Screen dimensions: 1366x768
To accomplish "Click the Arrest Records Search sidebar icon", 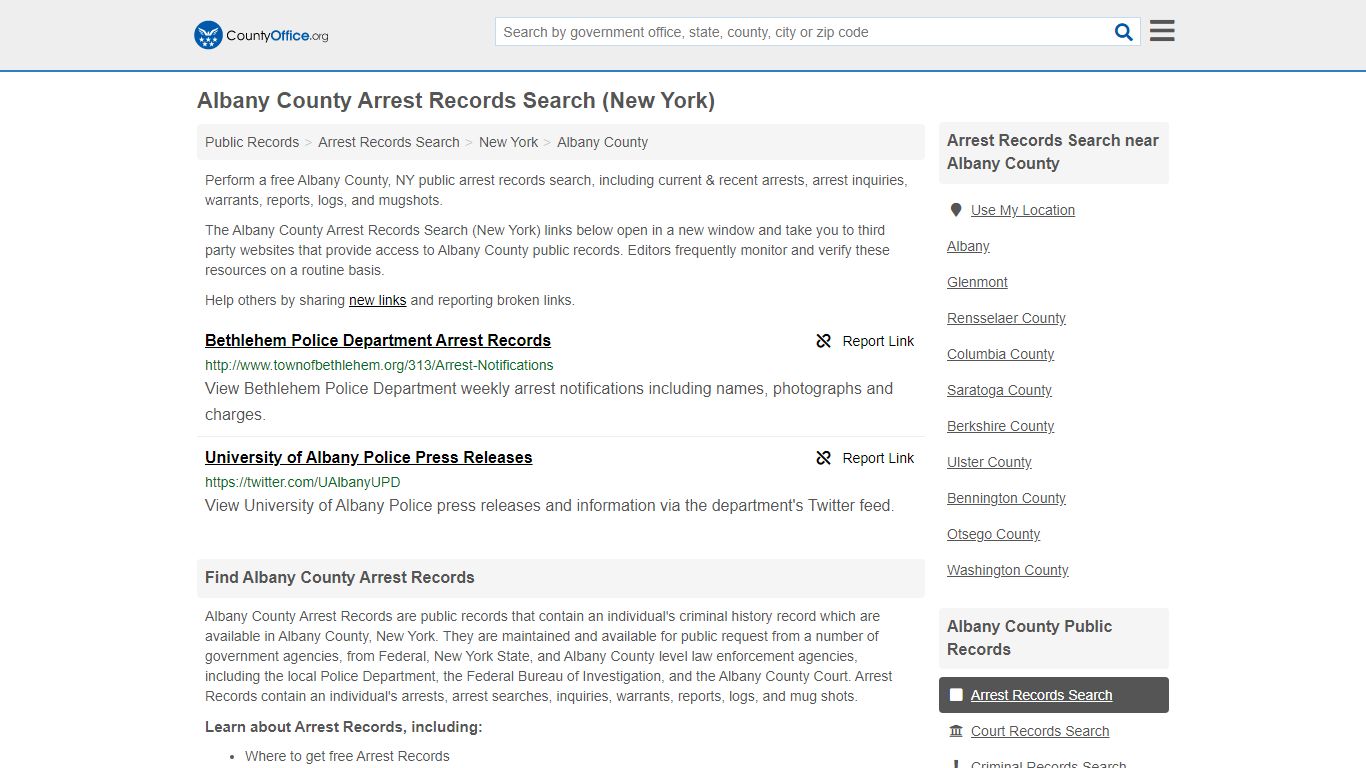I will click(956, 695).
